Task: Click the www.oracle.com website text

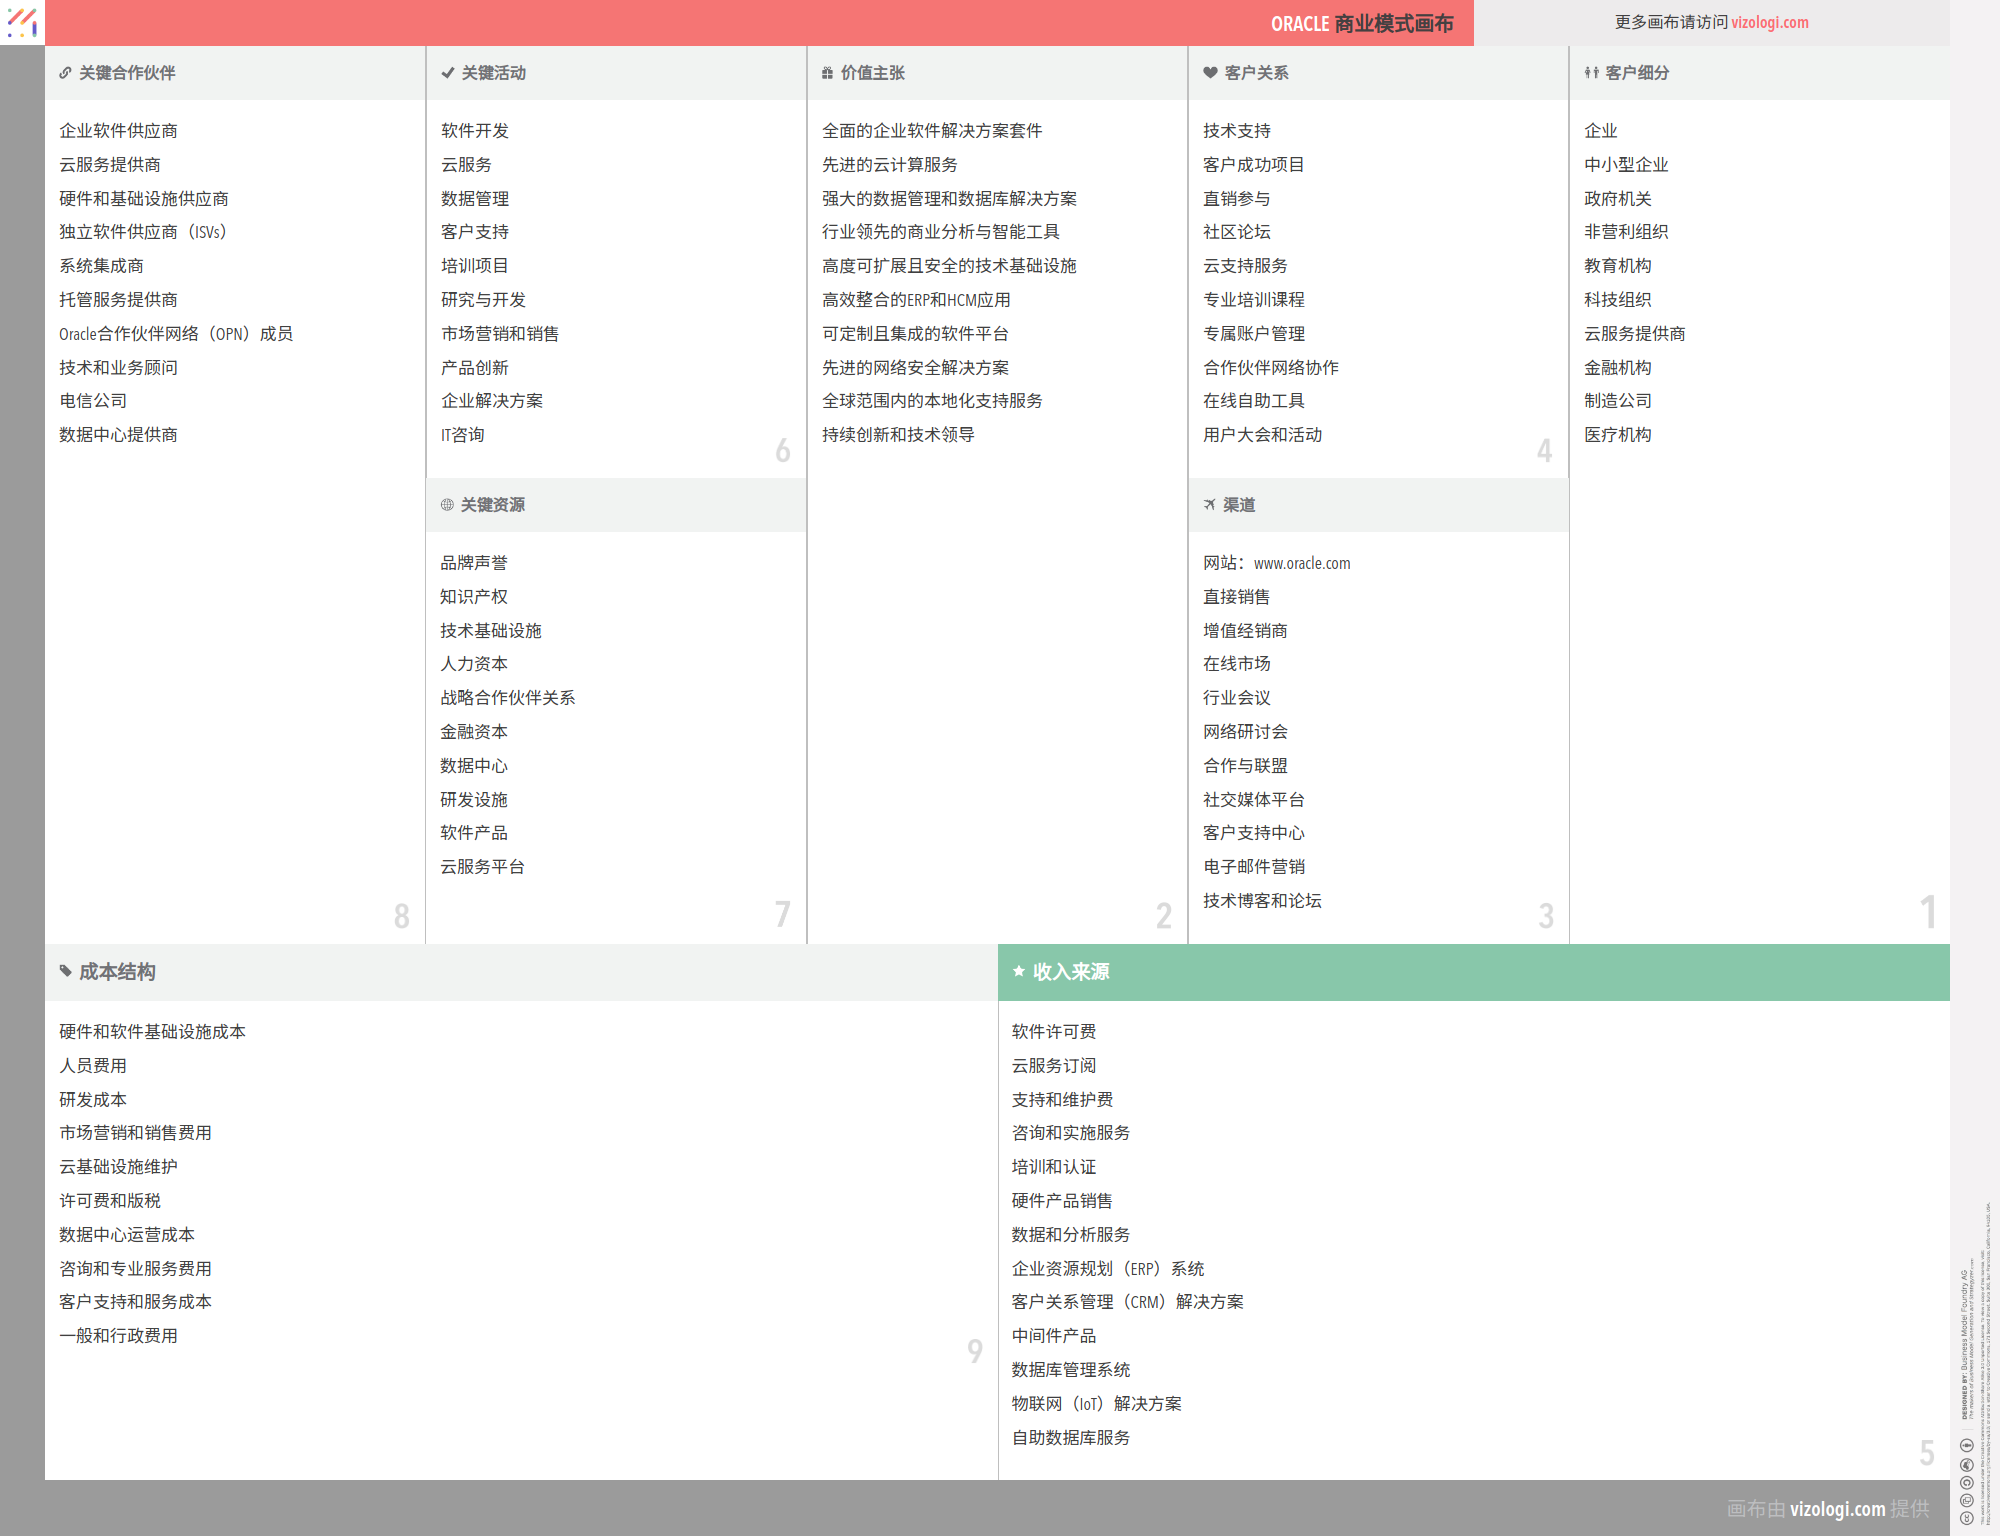Action: 1301,564
